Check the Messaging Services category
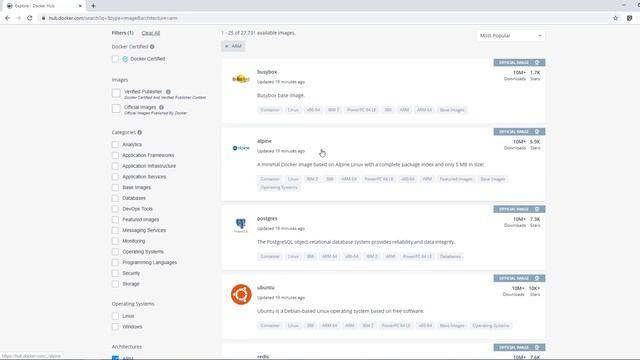 coord(116,230)
